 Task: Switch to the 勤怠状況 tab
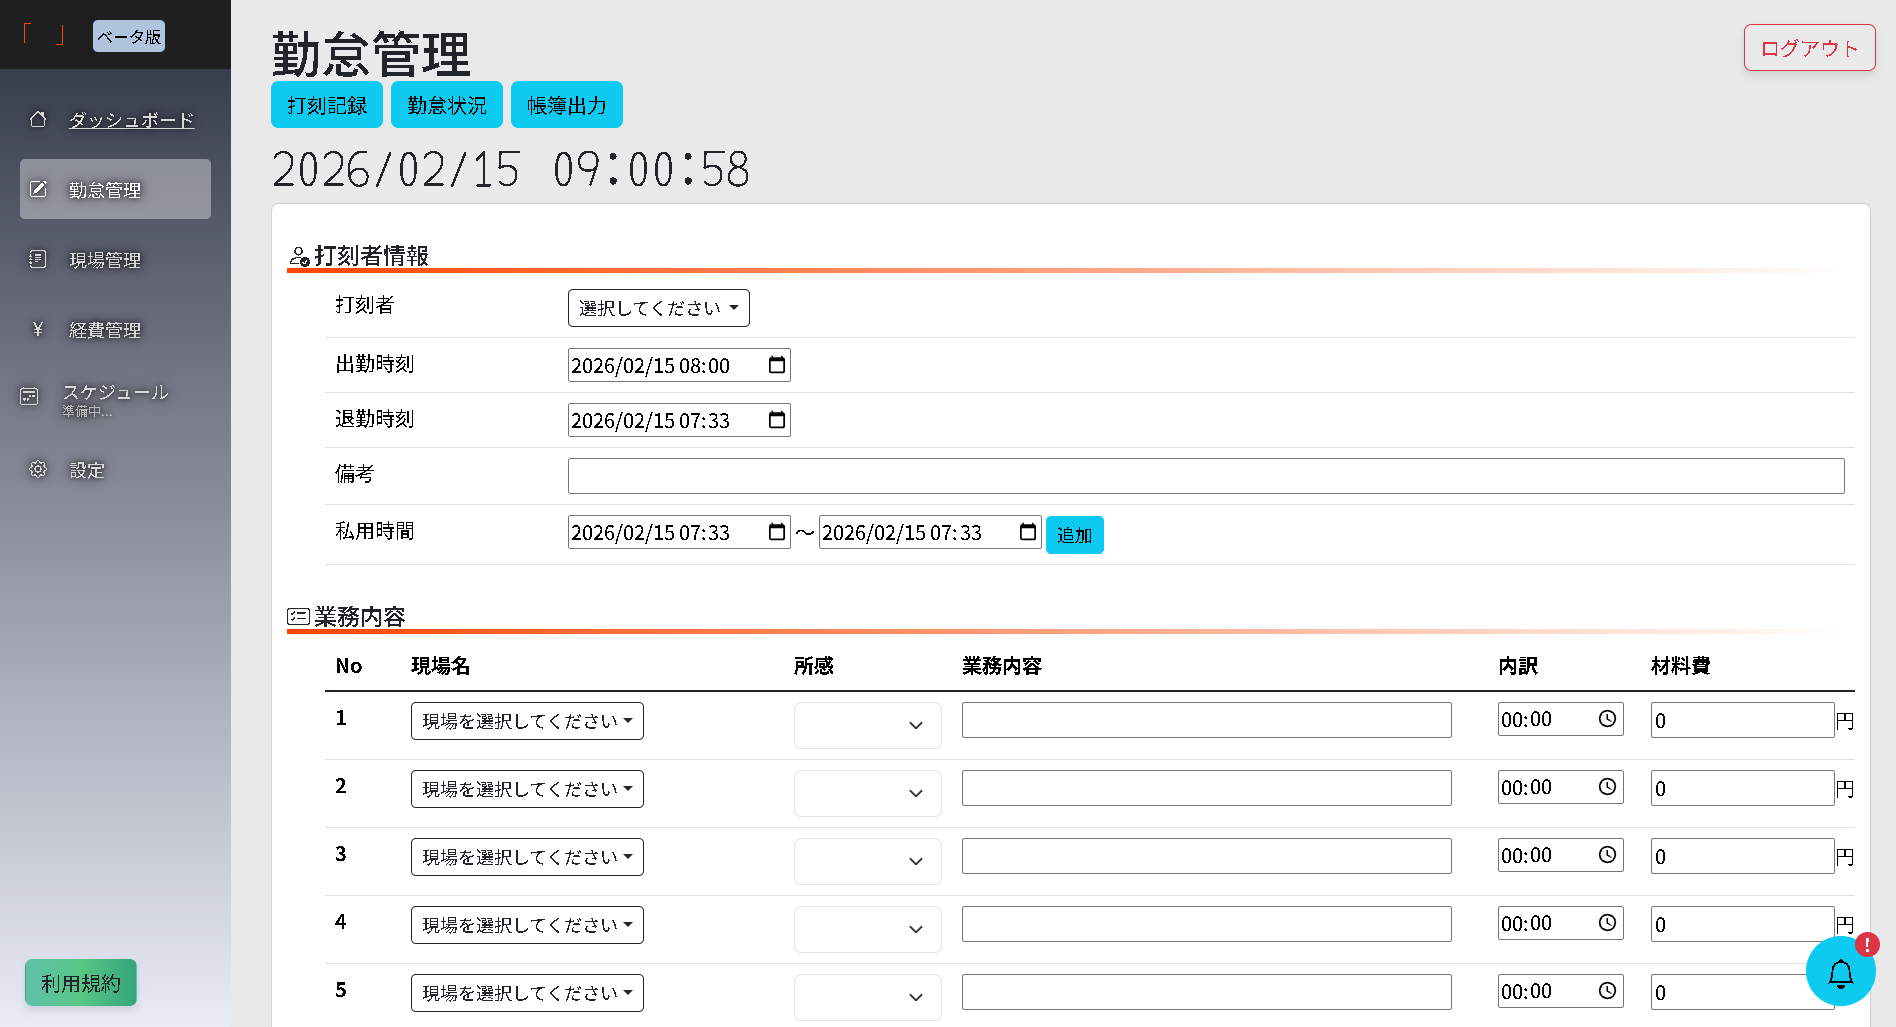(x=446, y=104)
